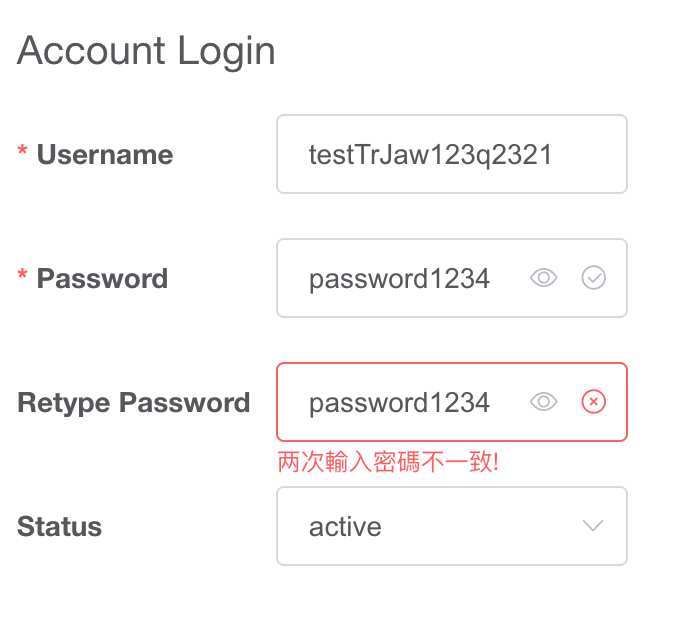Click the red password mismatch error message
This screenshot has width=698, height=622.
click(x=388, y=462)
